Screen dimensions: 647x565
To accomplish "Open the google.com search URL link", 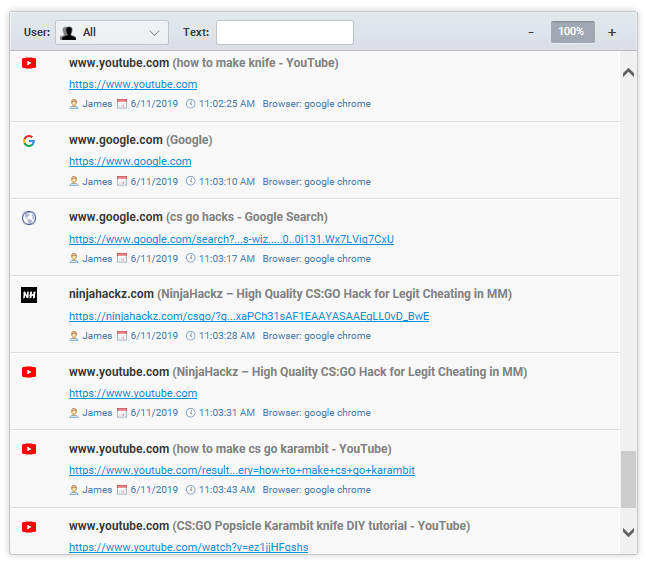I will pos(231,239).
